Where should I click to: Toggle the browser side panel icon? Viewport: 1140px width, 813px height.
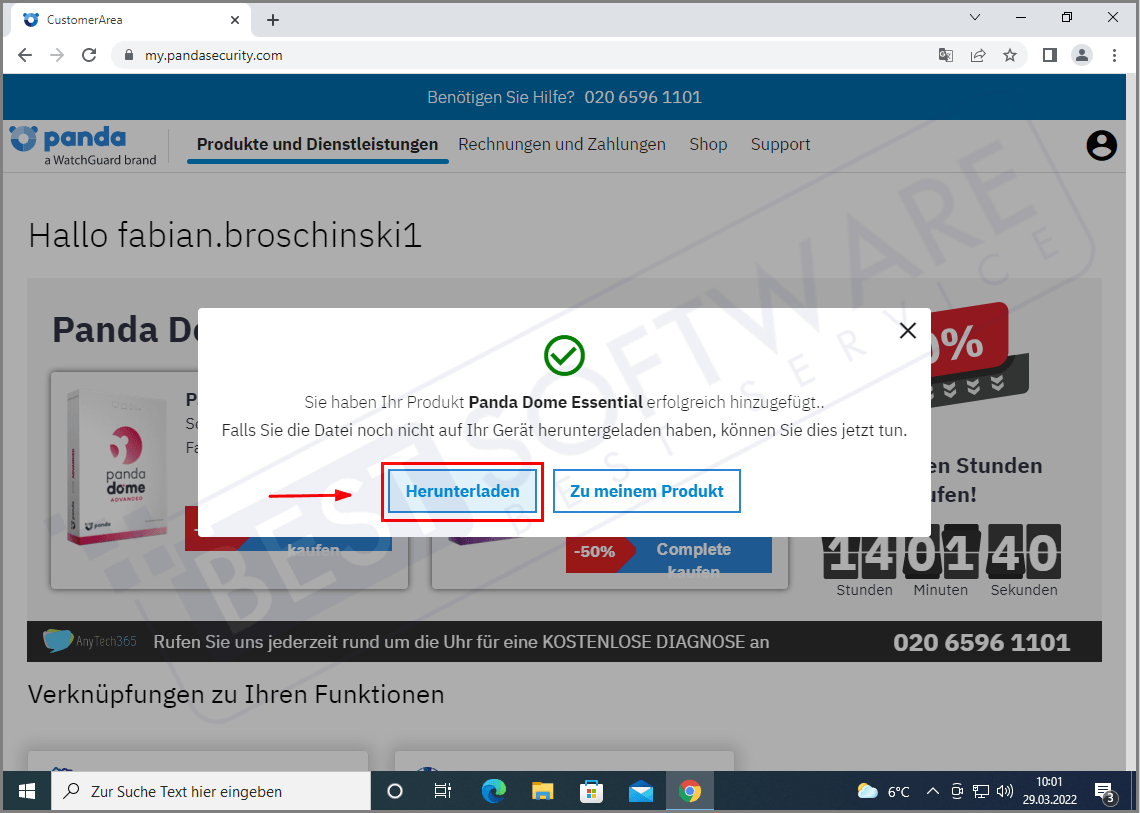tap(1049, 55)
